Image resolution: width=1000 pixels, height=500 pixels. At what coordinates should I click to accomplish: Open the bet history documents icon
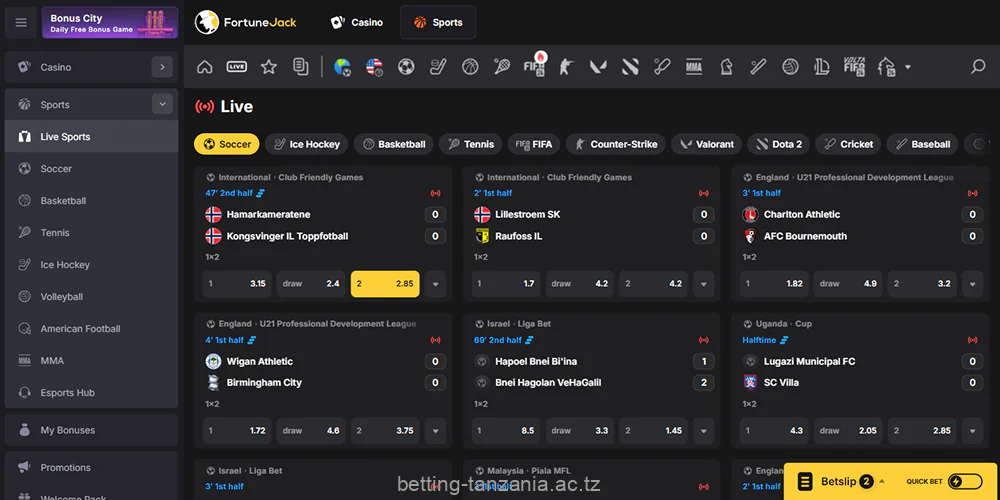click(x=300, y=66)
